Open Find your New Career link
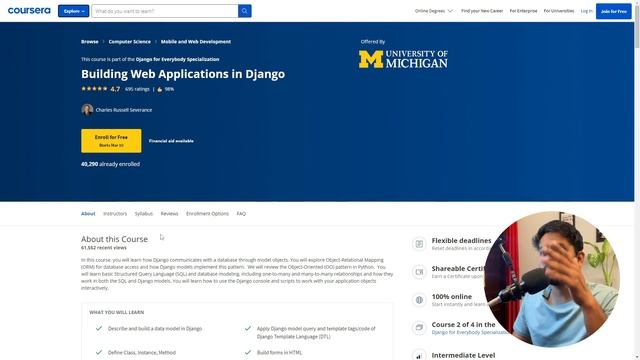 (x=482, y=11)
